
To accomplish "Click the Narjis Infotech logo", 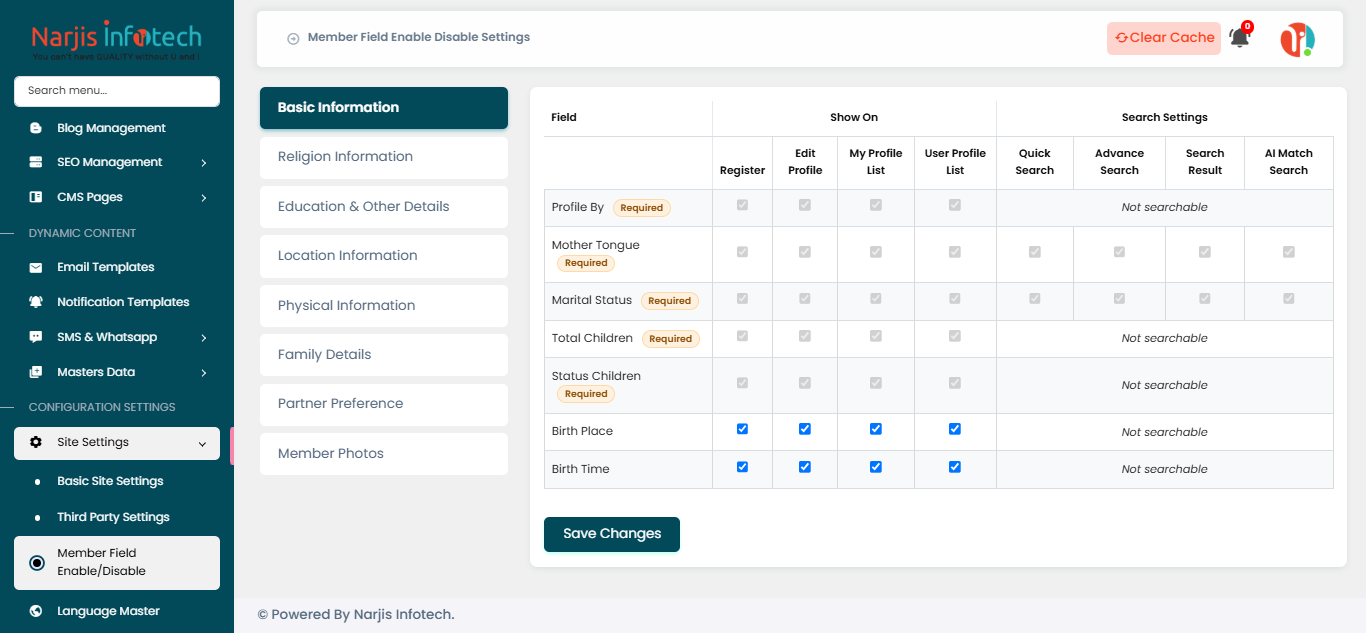I will point(117,39).
